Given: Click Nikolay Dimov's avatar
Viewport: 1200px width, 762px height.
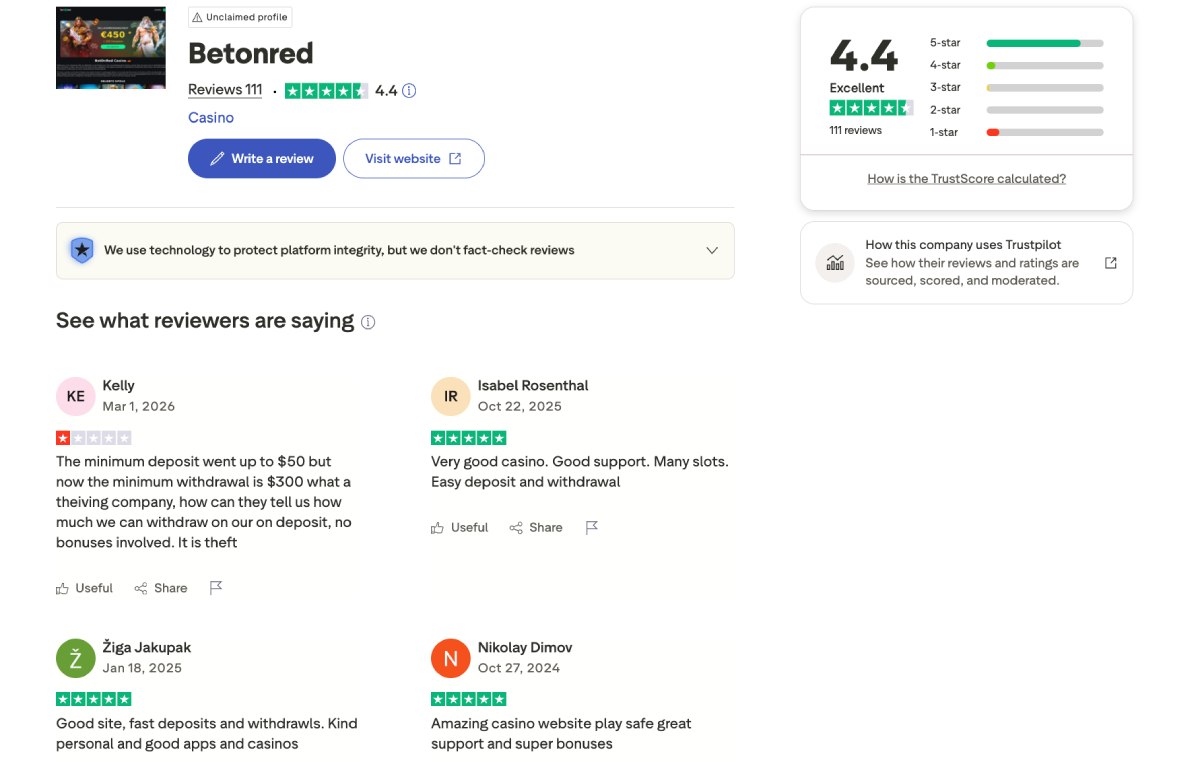Looking at the screenshot, I should (x=450, y=658).
